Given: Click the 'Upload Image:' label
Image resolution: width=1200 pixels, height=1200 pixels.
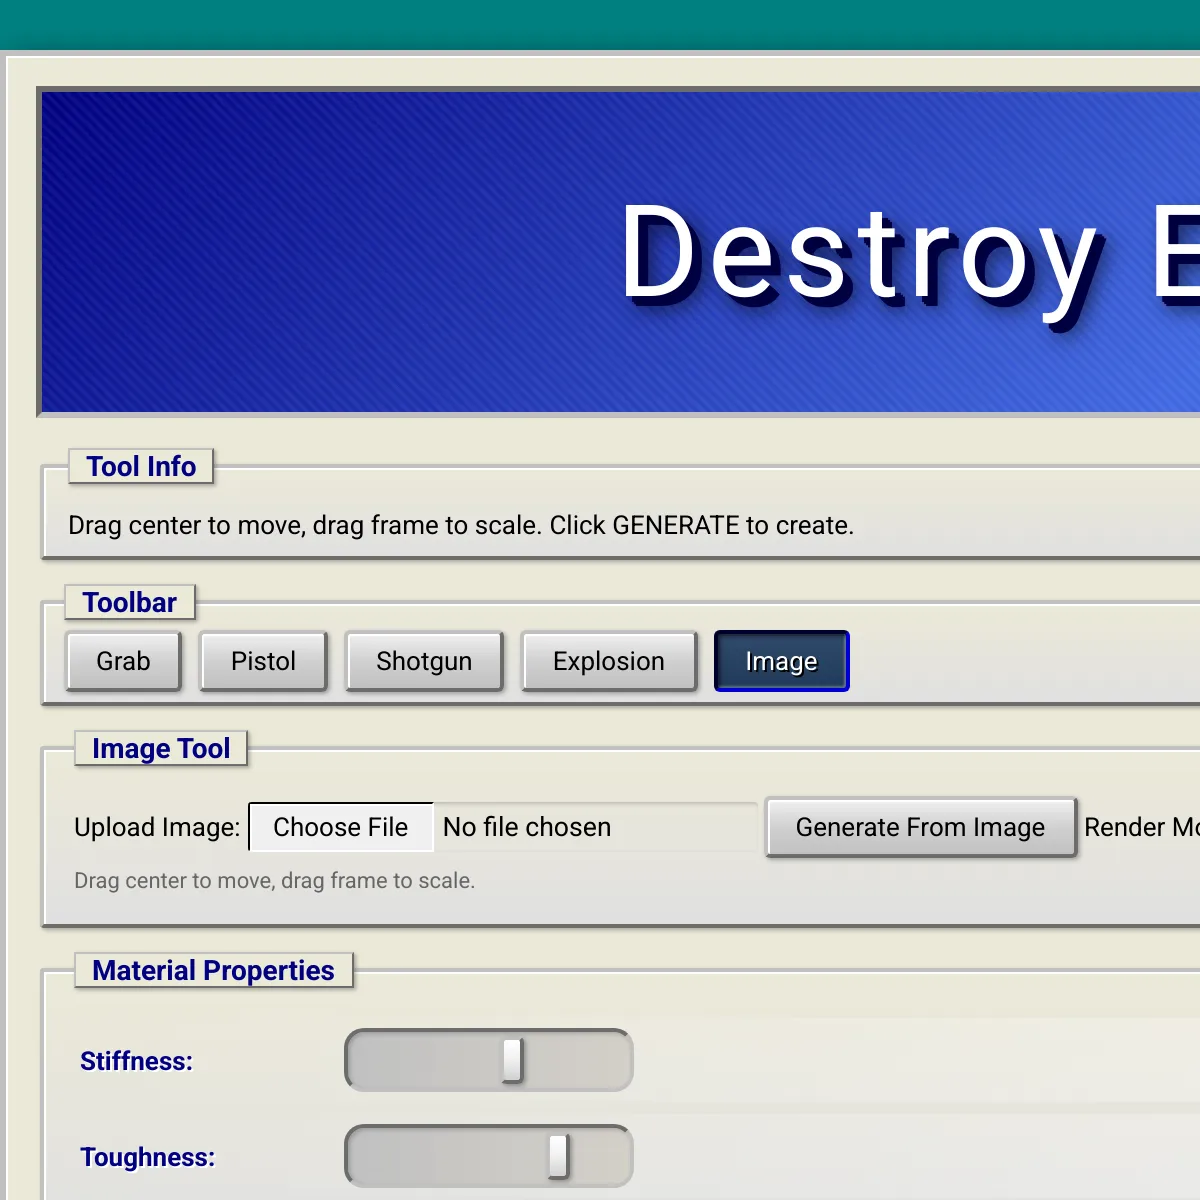Looking at the screenshot, I should coord(157,827).
